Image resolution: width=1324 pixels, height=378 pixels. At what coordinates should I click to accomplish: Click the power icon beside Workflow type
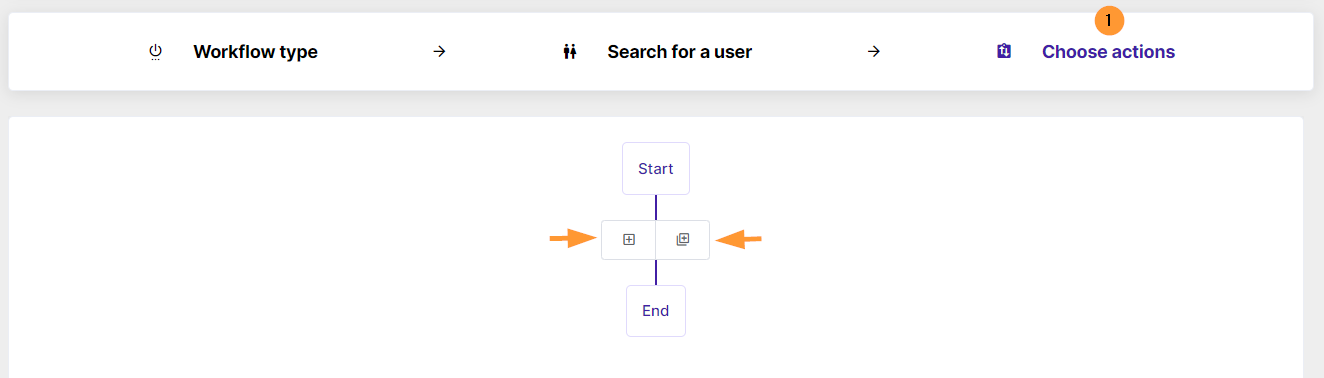click(x=155, y=52)
